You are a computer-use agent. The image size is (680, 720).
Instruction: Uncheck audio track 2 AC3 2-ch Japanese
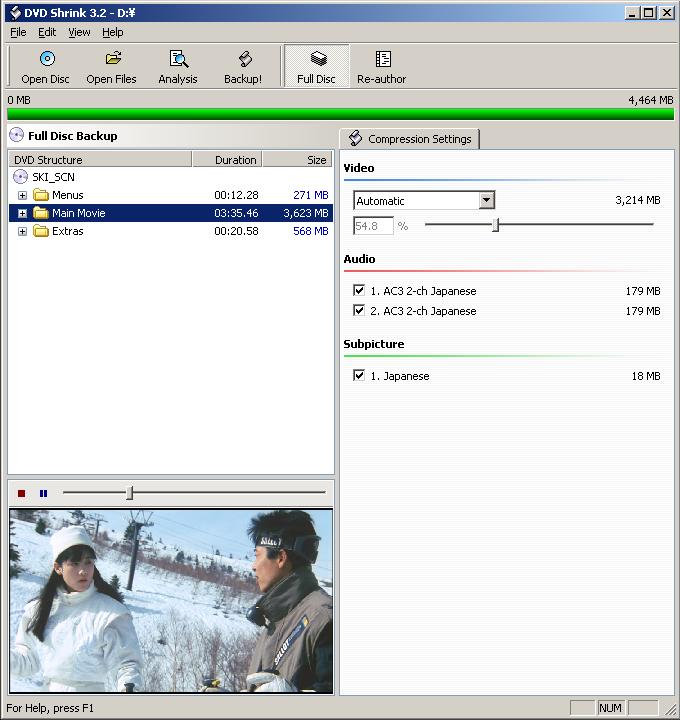point(359,310)
